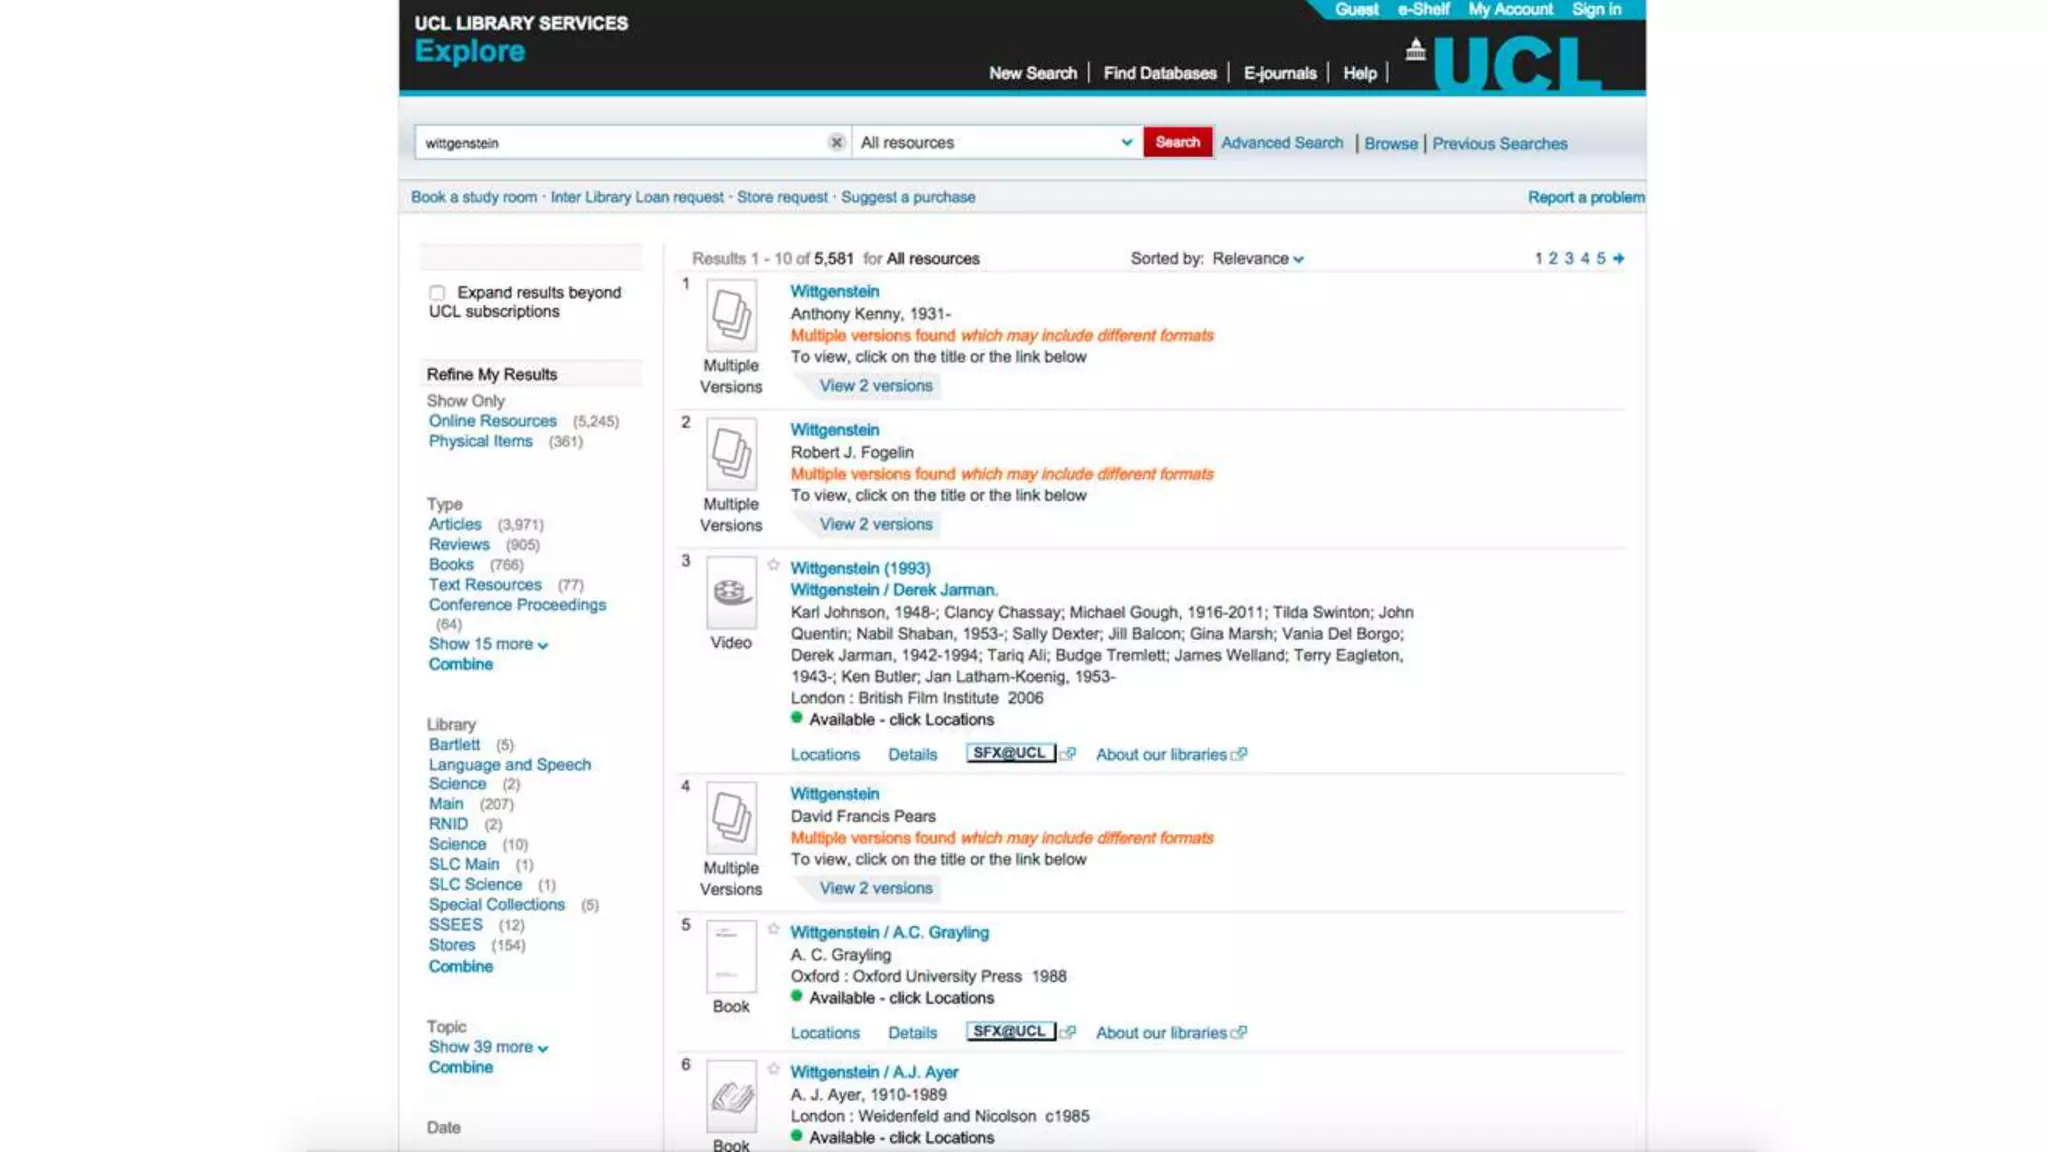Open the Advanced Search link
The image size is (2048, 1152).
click(1281, 143)
